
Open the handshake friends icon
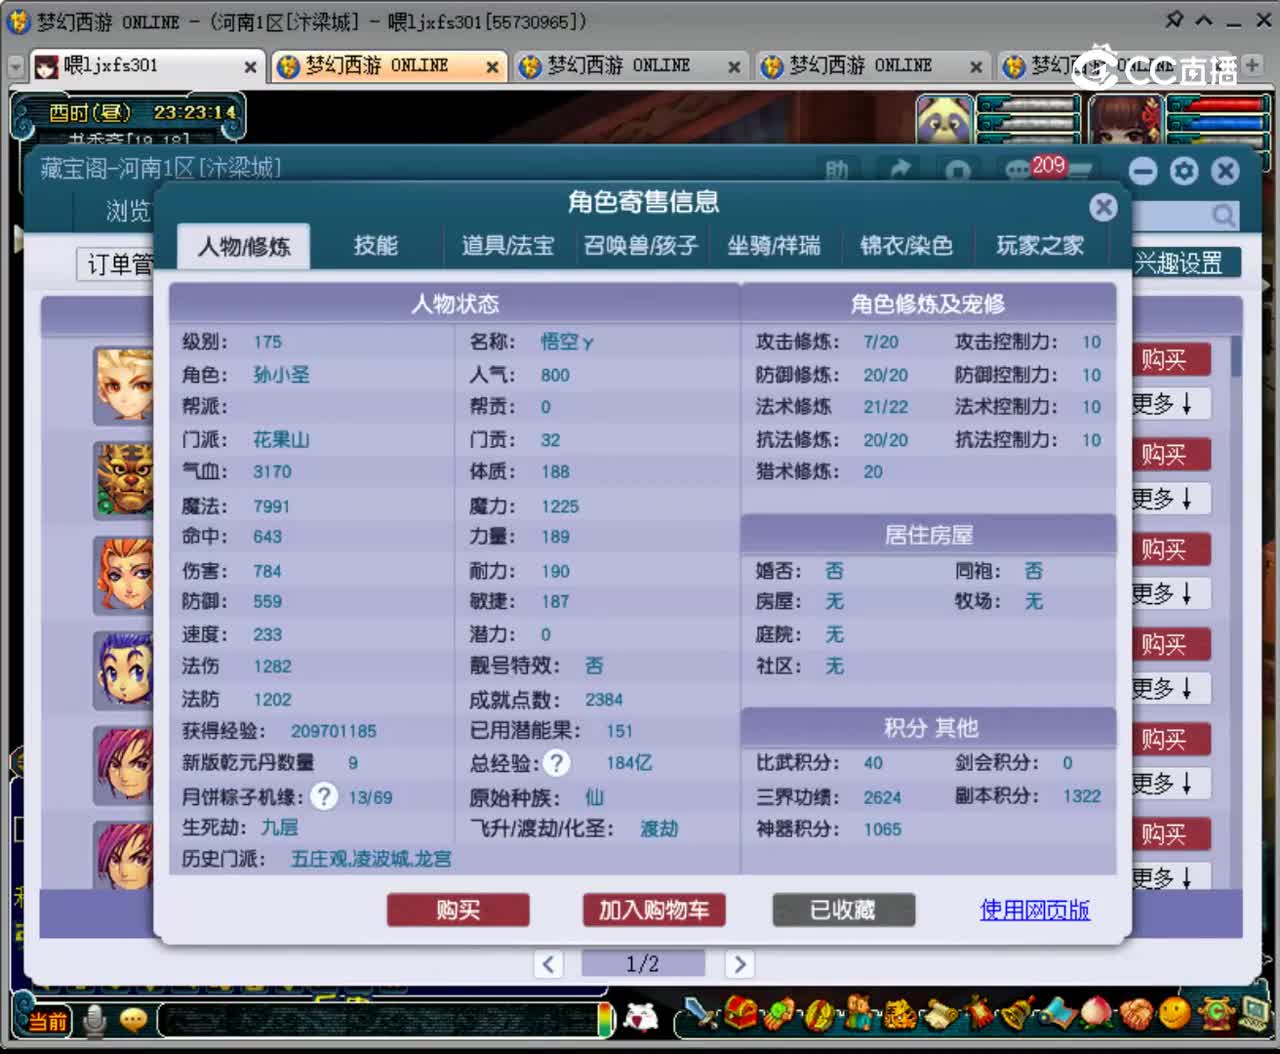pos(1137,1015)
